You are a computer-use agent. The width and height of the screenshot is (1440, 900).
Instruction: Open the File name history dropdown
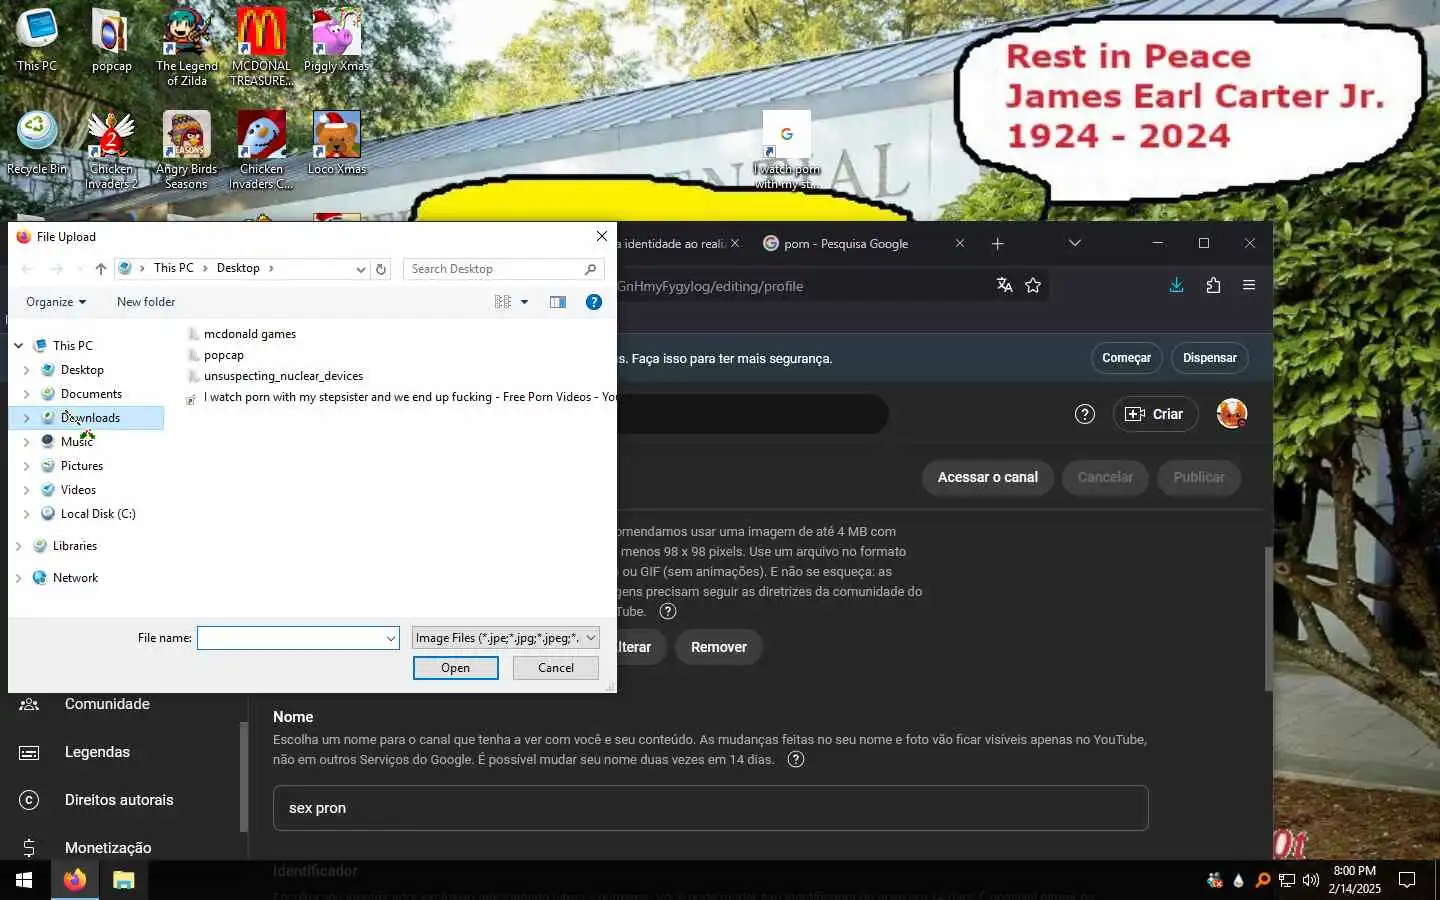pyautogui.click(x=391, y=638)
